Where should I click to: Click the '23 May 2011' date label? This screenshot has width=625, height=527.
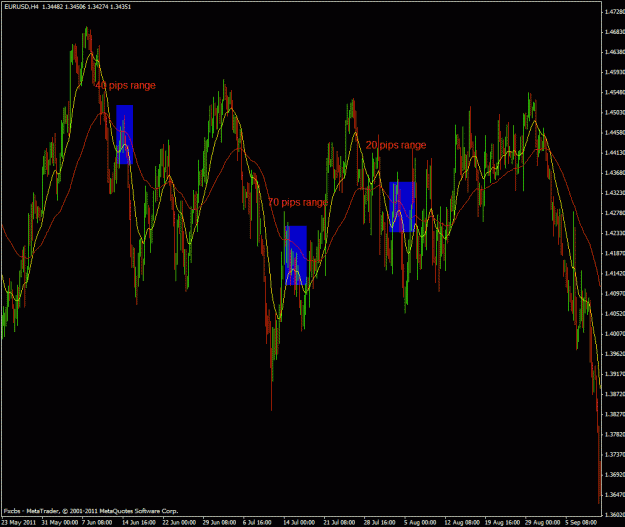tap(19, 522)
